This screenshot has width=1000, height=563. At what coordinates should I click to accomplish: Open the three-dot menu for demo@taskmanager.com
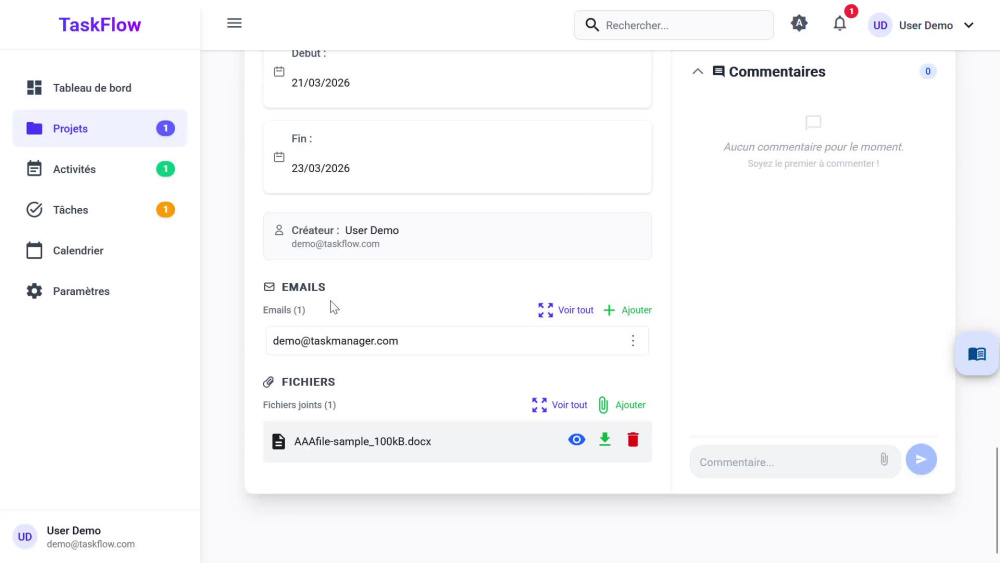[633, 340]
